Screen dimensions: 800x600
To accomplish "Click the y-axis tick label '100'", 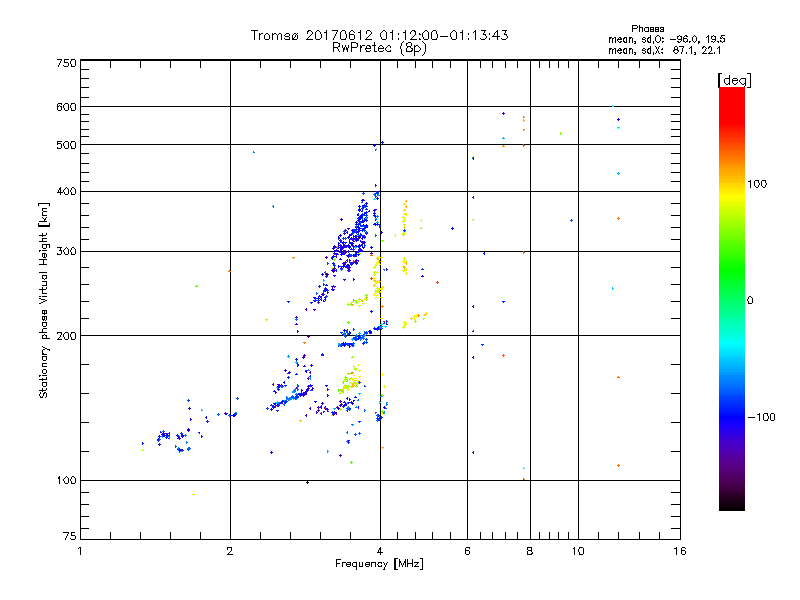I will point(66,480).
